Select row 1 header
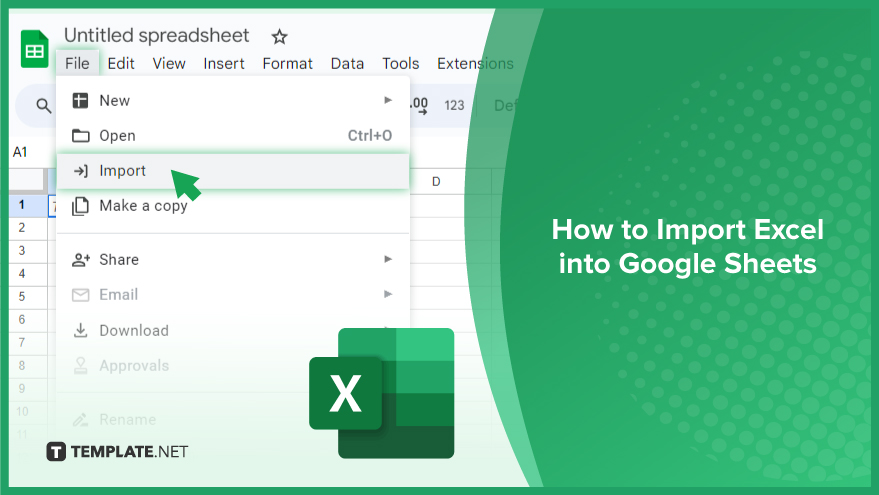879x495 pixels. 22,205
